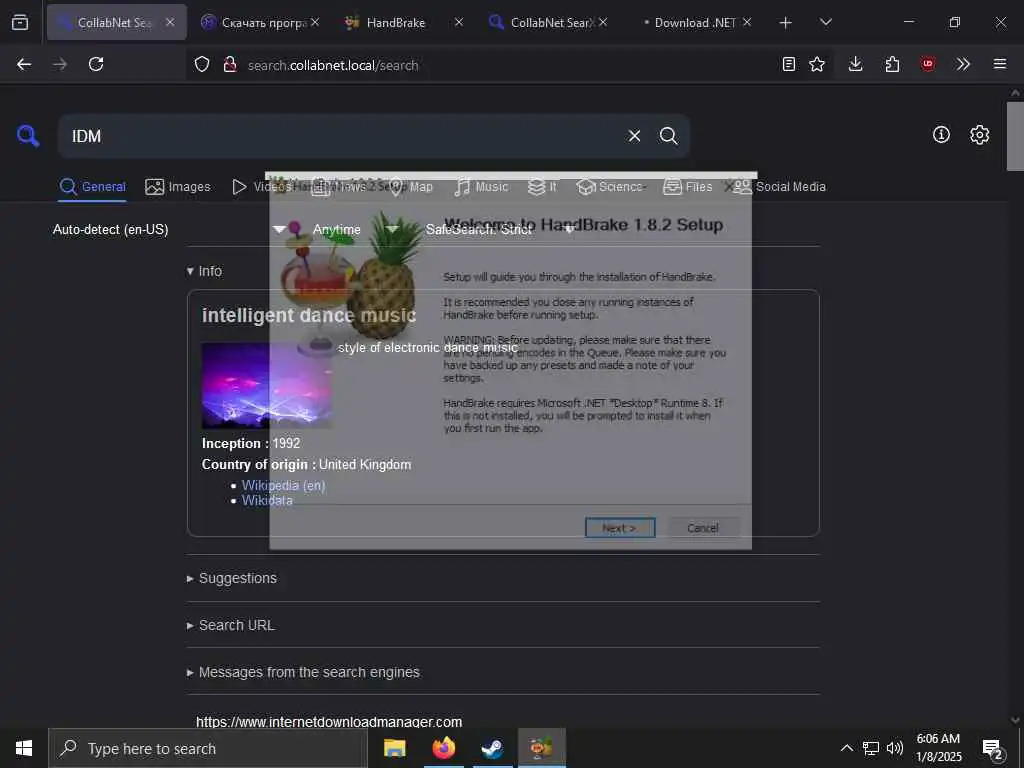Image resolution: width=1024 pixels, height=768 pixels.
Task: Open the extensions puzzle-piece menu
Action: [x=892, y=64]
